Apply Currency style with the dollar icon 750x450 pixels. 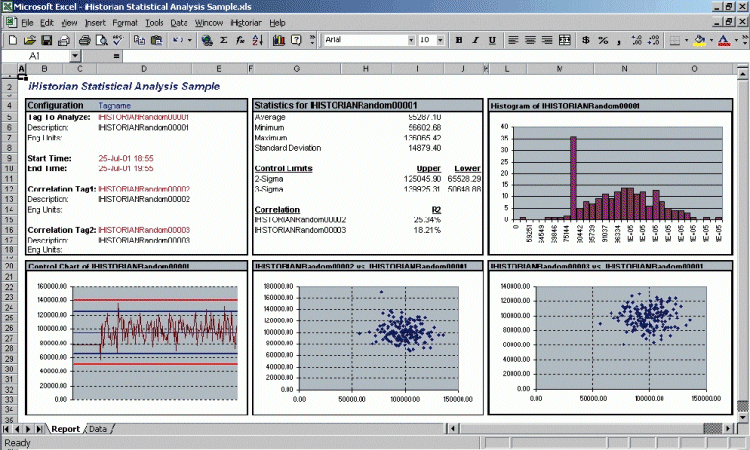(x=585, y=40)
